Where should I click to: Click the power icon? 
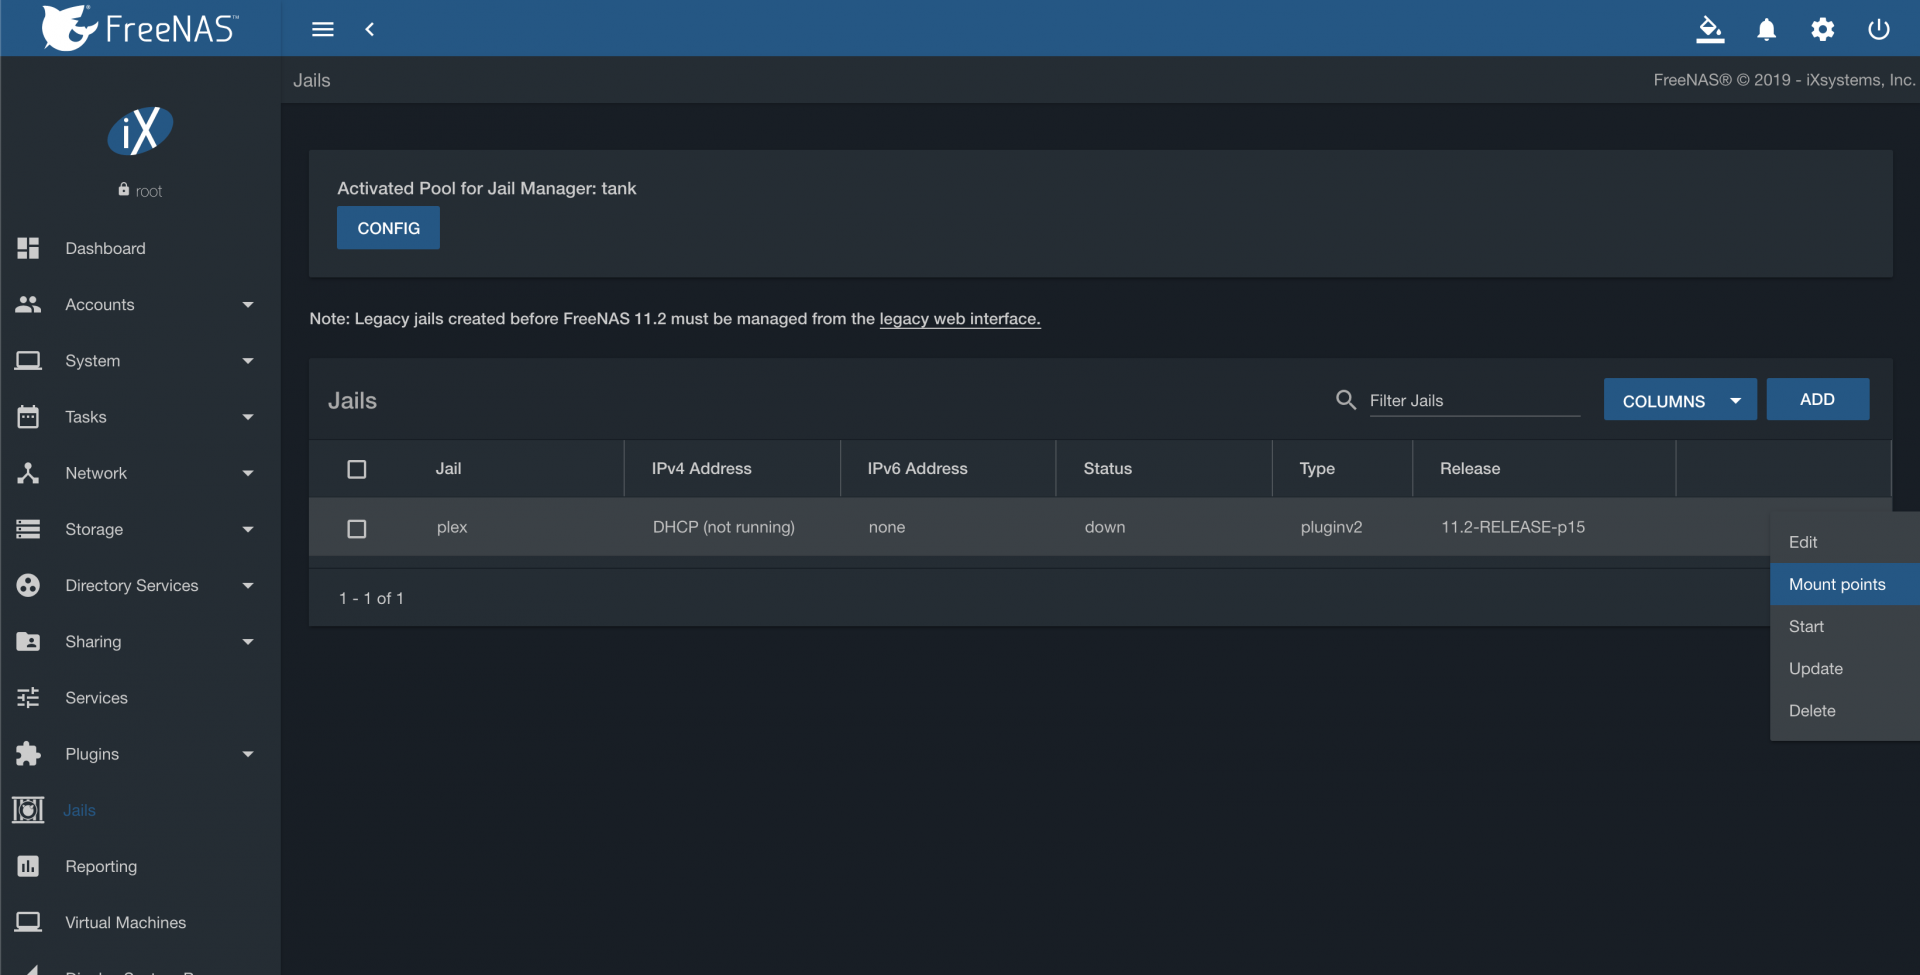1879,29
